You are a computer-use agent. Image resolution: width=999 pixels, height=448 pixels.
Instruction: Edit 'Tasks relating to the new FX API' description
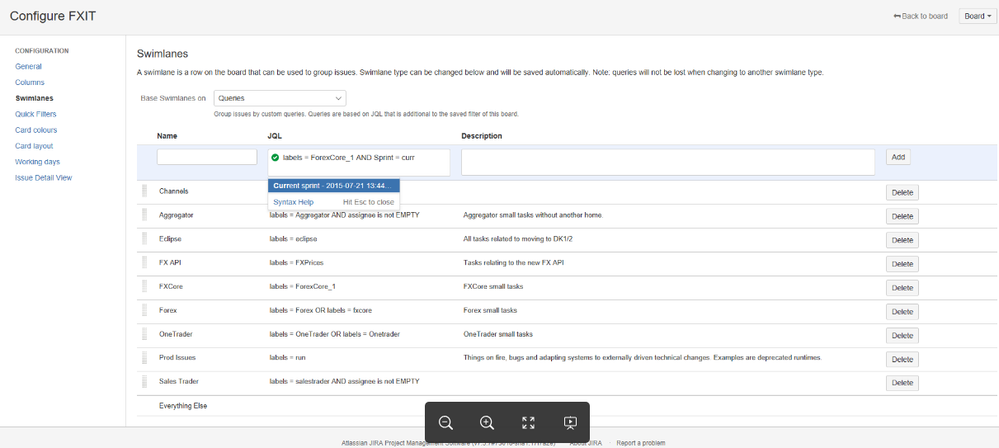click(x=514, y=263)
